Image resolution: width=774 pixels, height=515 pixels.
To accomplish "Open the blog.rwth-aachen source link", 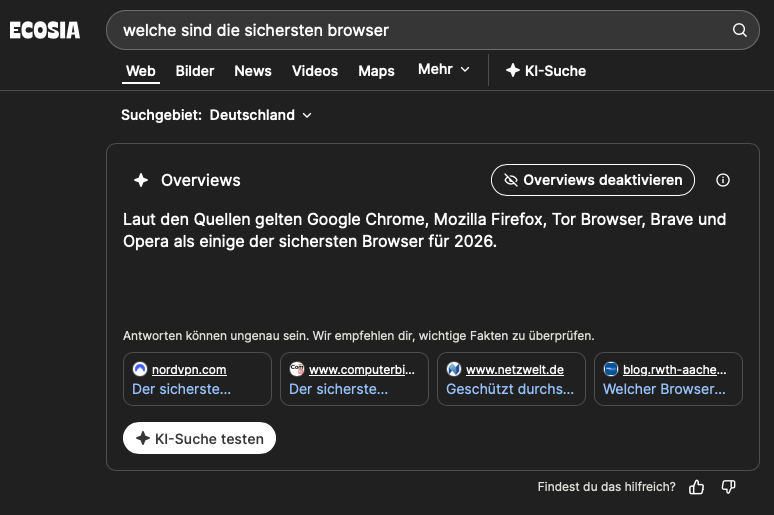I will [x=668, y=379].
